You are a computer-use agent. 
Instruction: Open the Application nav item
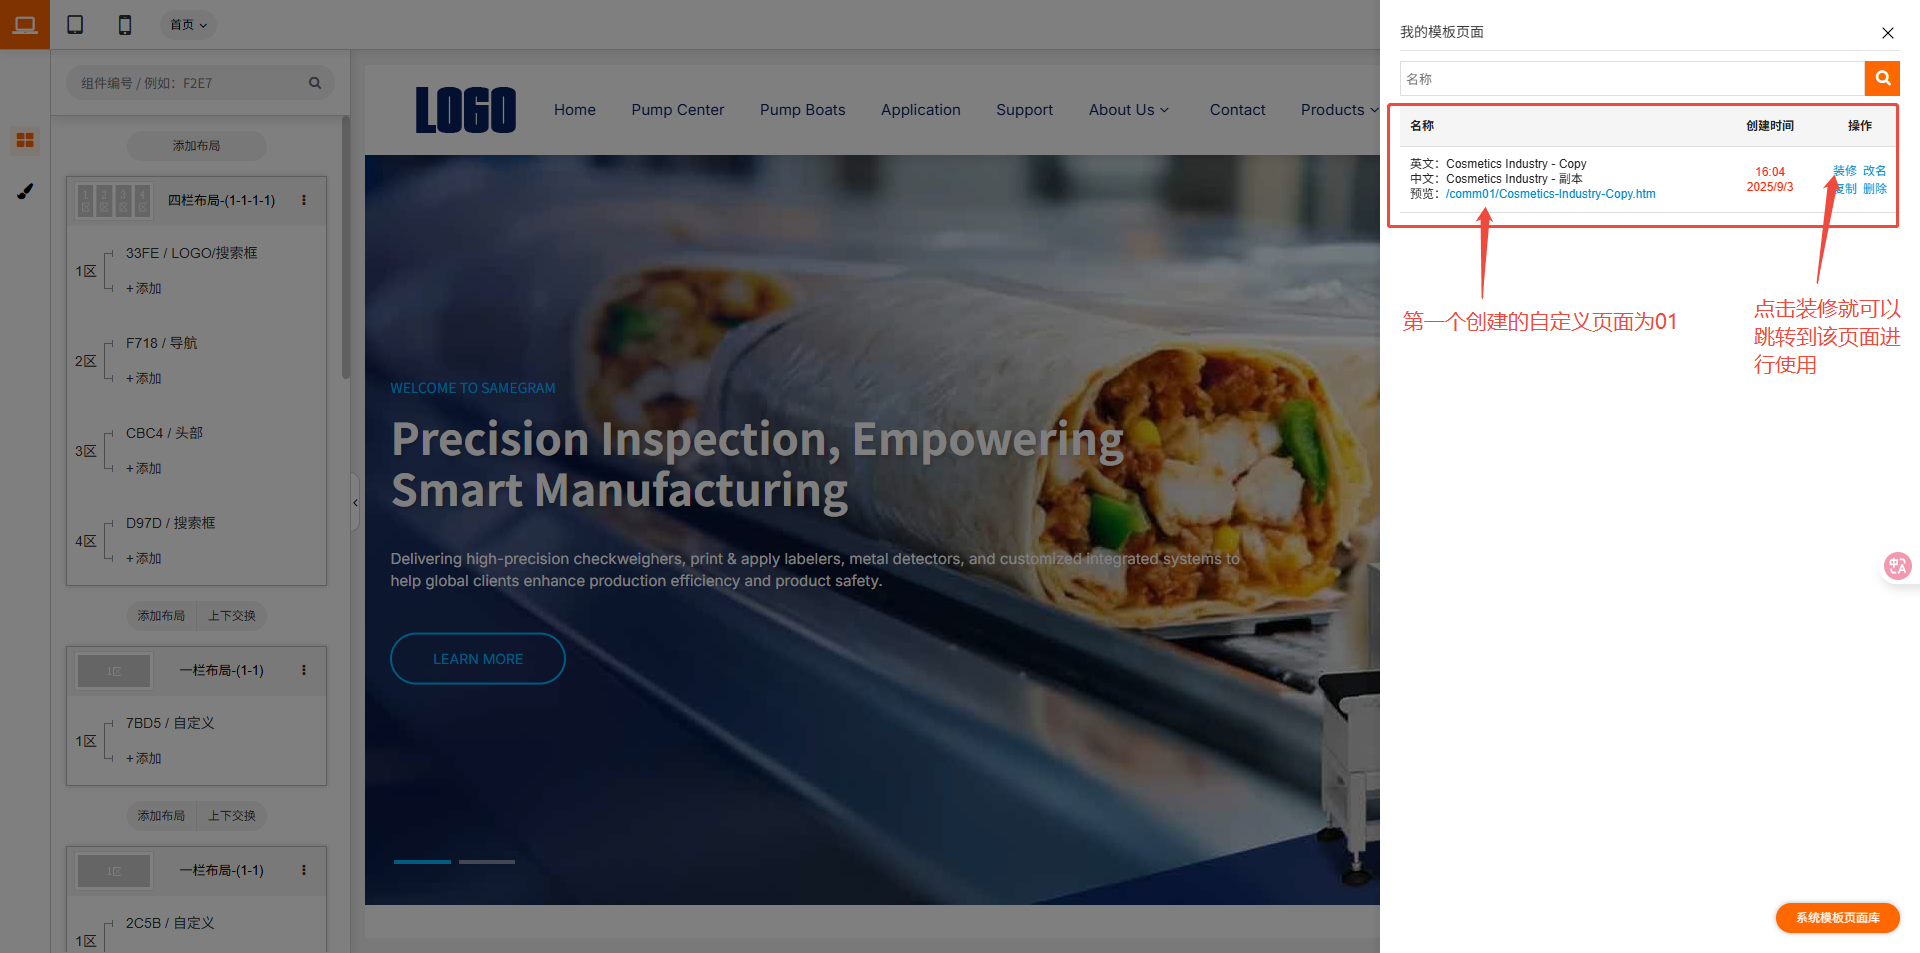(x=921, y=110)
